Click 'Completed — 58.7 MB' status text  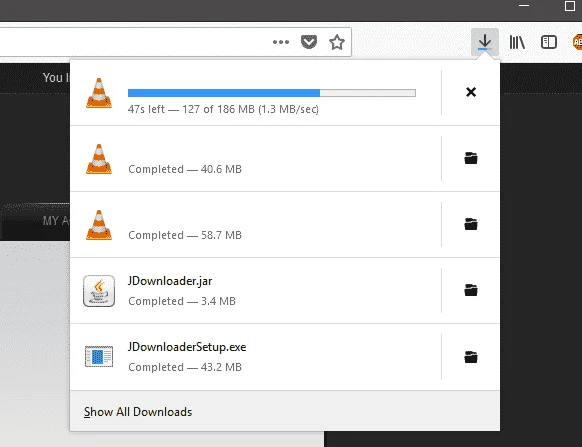185,235
